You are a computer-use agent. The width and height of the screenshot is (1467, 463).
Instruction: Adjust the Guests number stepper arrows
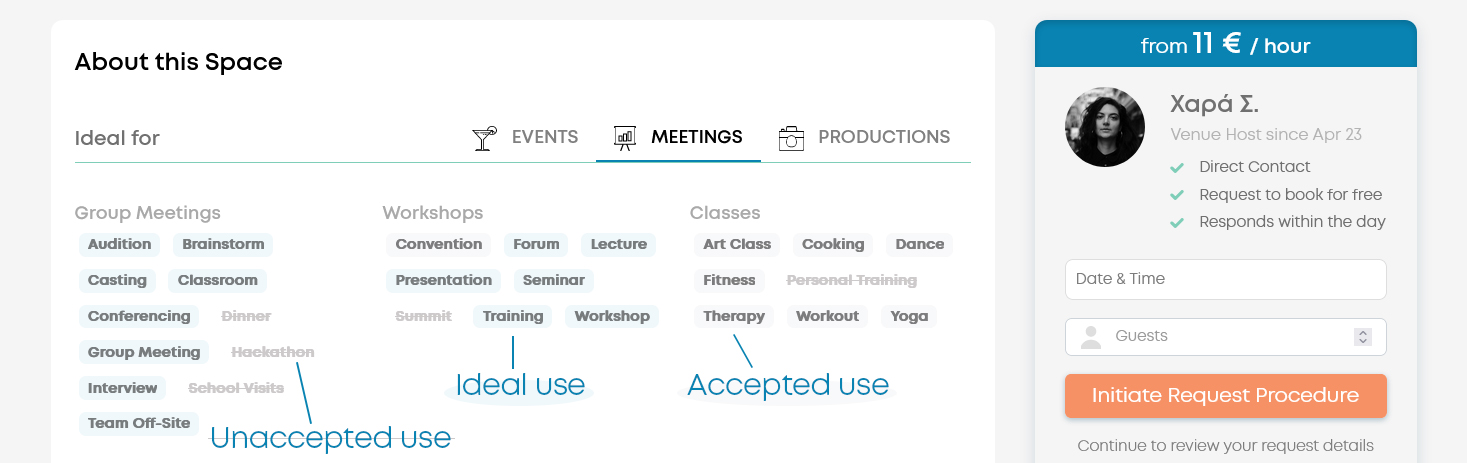[x=1362, y=337]
